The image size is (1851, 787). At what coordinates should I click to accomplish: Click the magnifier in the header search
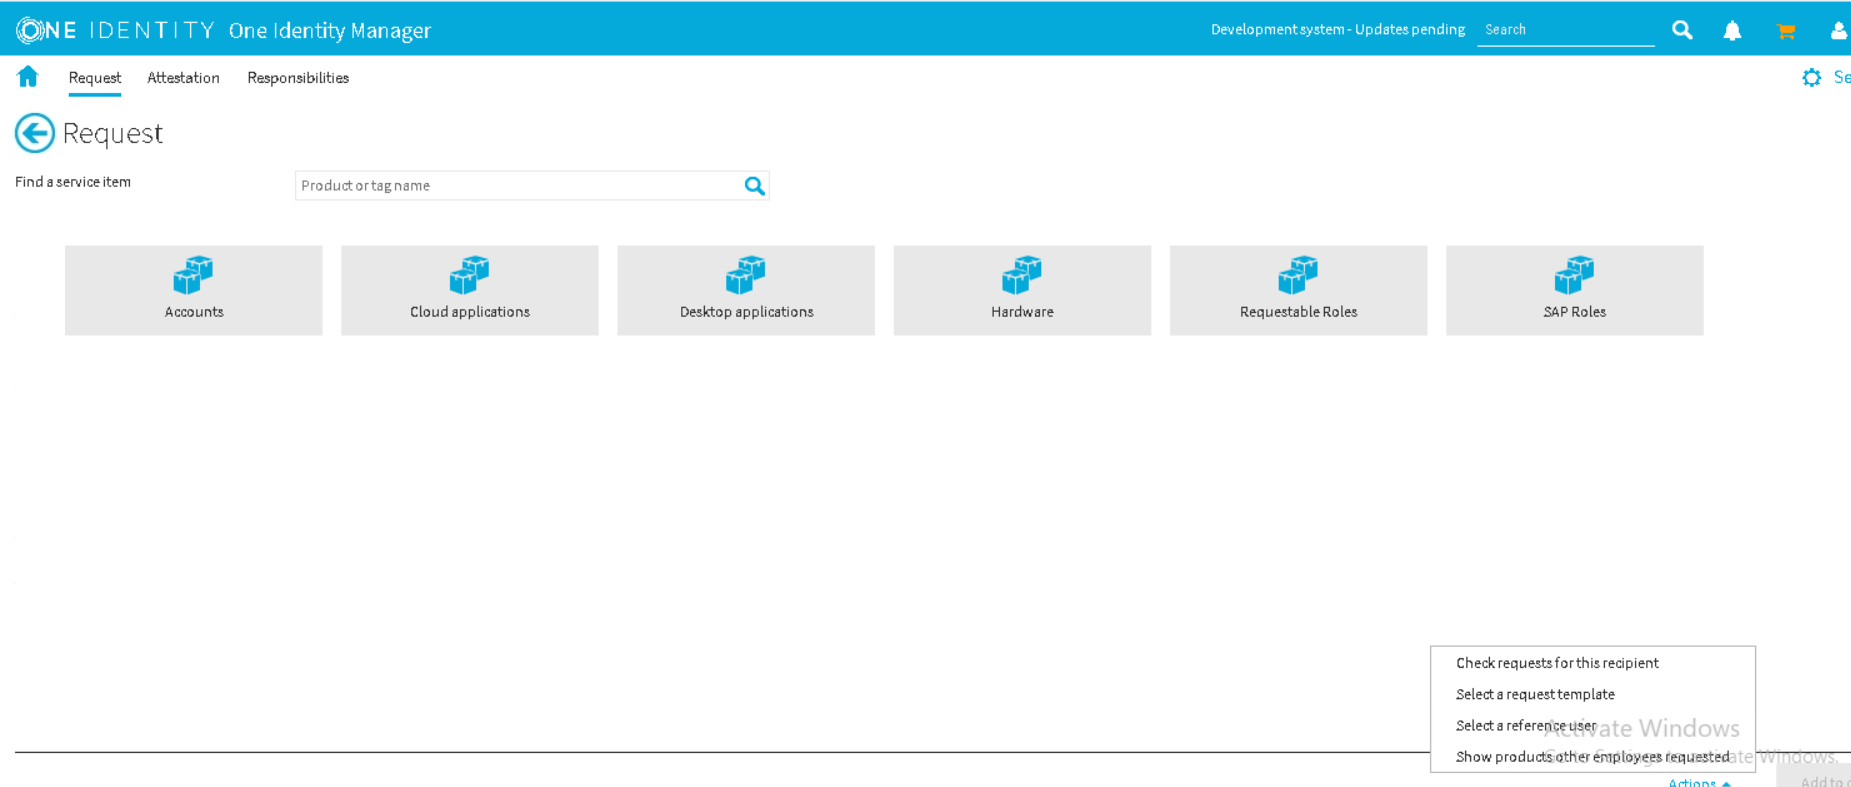click(x=1682, y=30)
